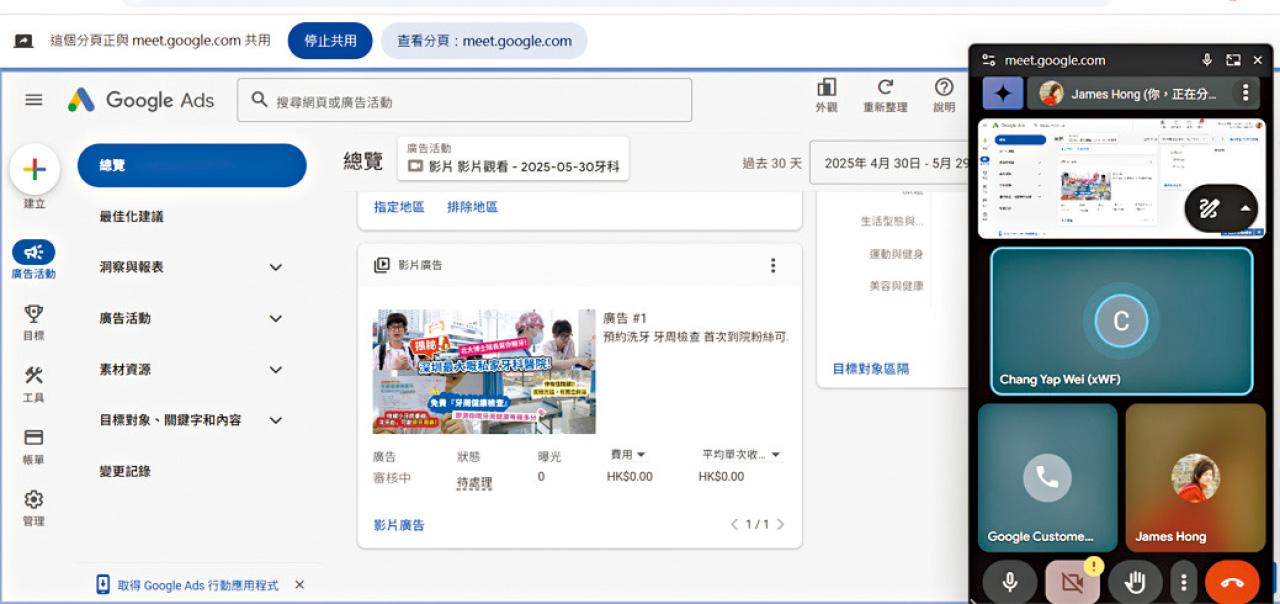
Task: Expand the Assets section chevron
Action: 276,369
